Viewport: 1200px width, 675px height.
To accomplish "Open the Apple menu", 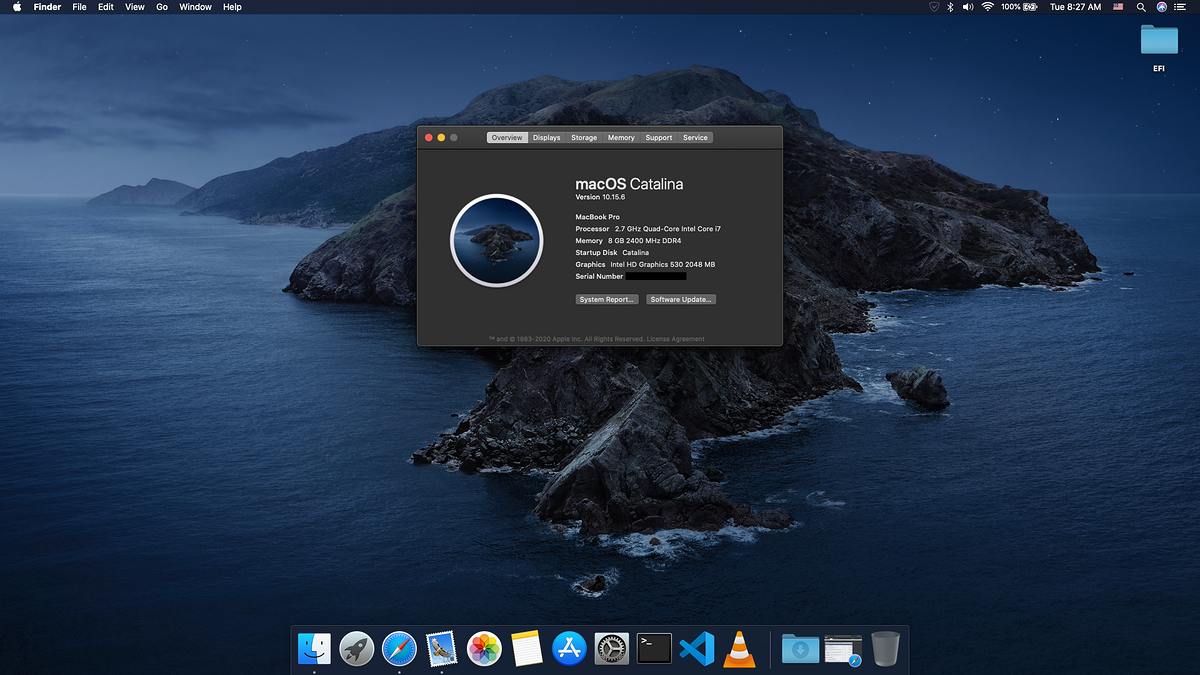I will coord(16,7).
